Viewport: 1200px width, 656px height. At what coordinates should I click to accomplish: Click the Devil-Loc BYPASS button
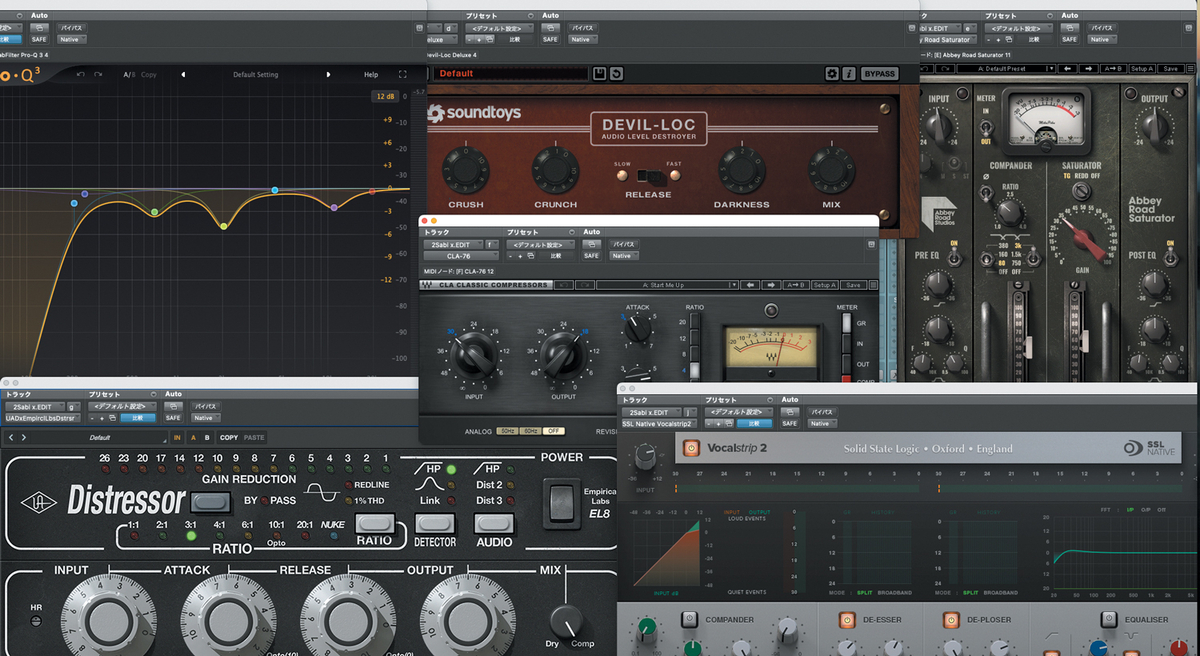879,74
